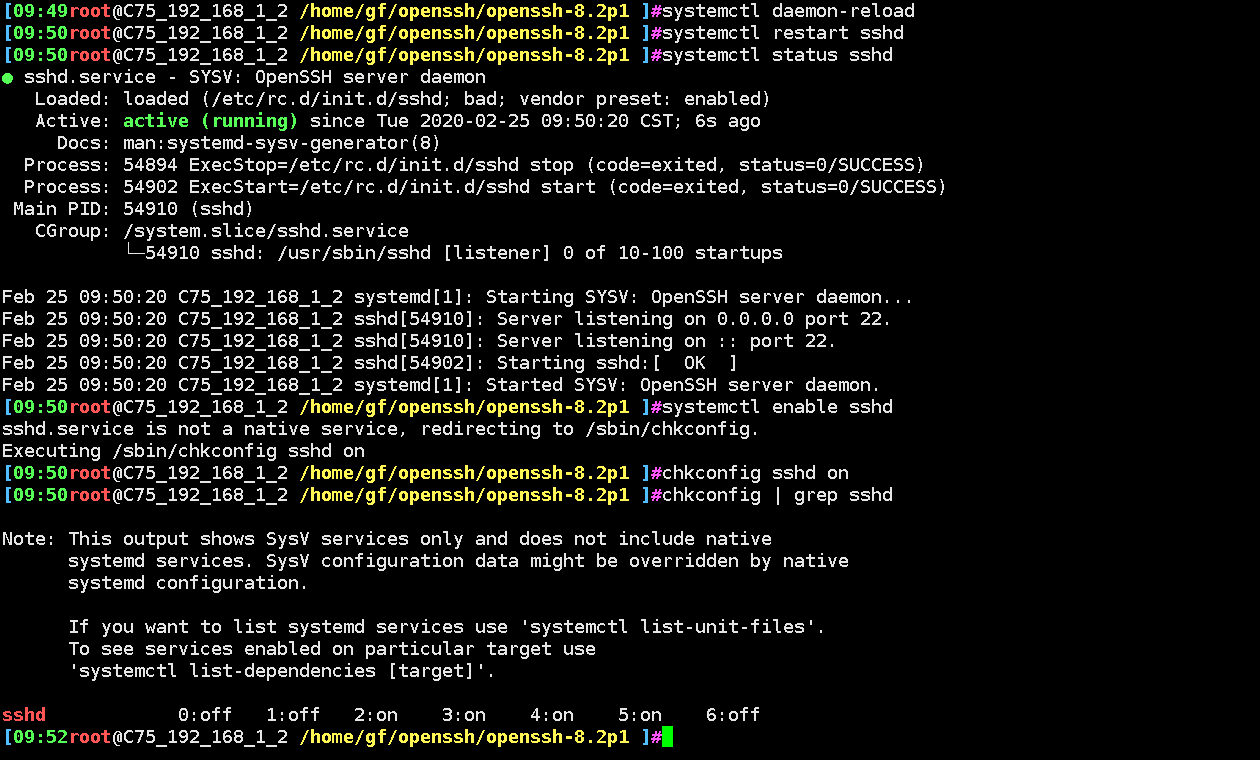Click the "09:52" timestamp in the last prompt
This screenshot has width=1260, height=760.
(x=41, y=737)
